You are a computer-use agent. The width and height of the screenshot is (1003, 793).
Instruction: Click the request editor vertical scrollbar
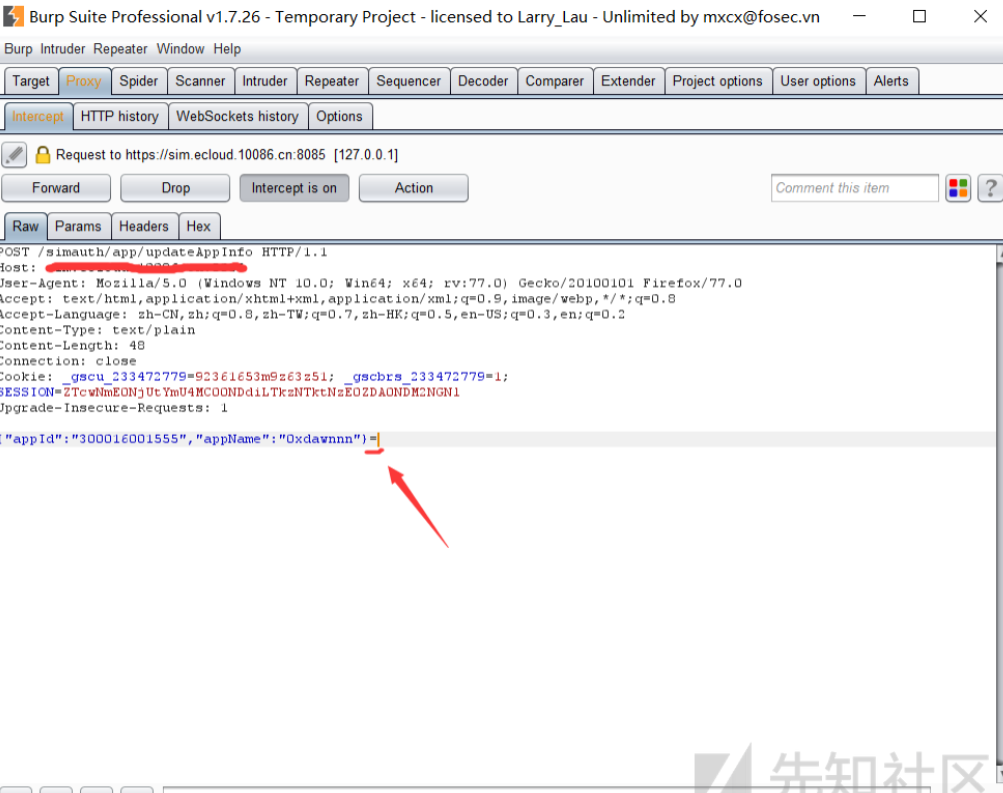999,512
